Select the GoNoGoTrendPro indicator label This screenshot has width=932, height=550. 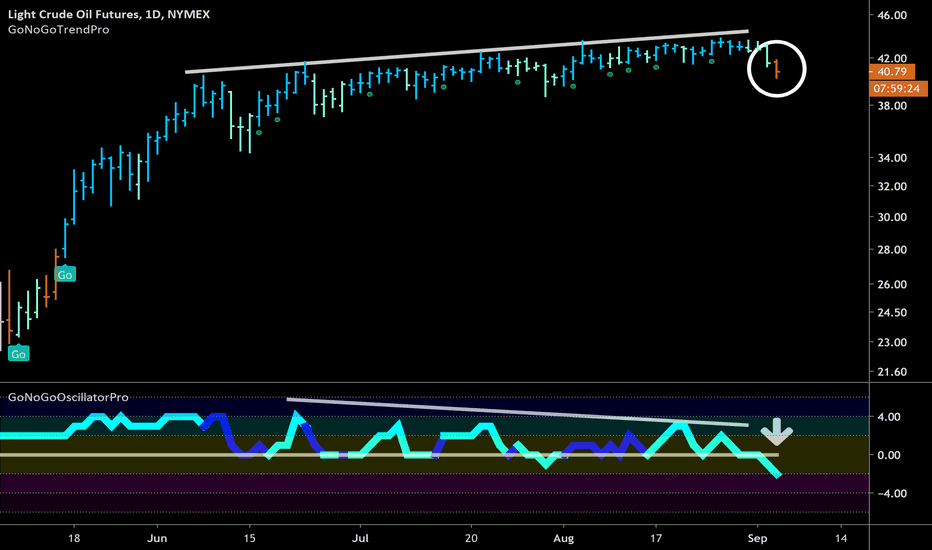(x=58, y=30)
